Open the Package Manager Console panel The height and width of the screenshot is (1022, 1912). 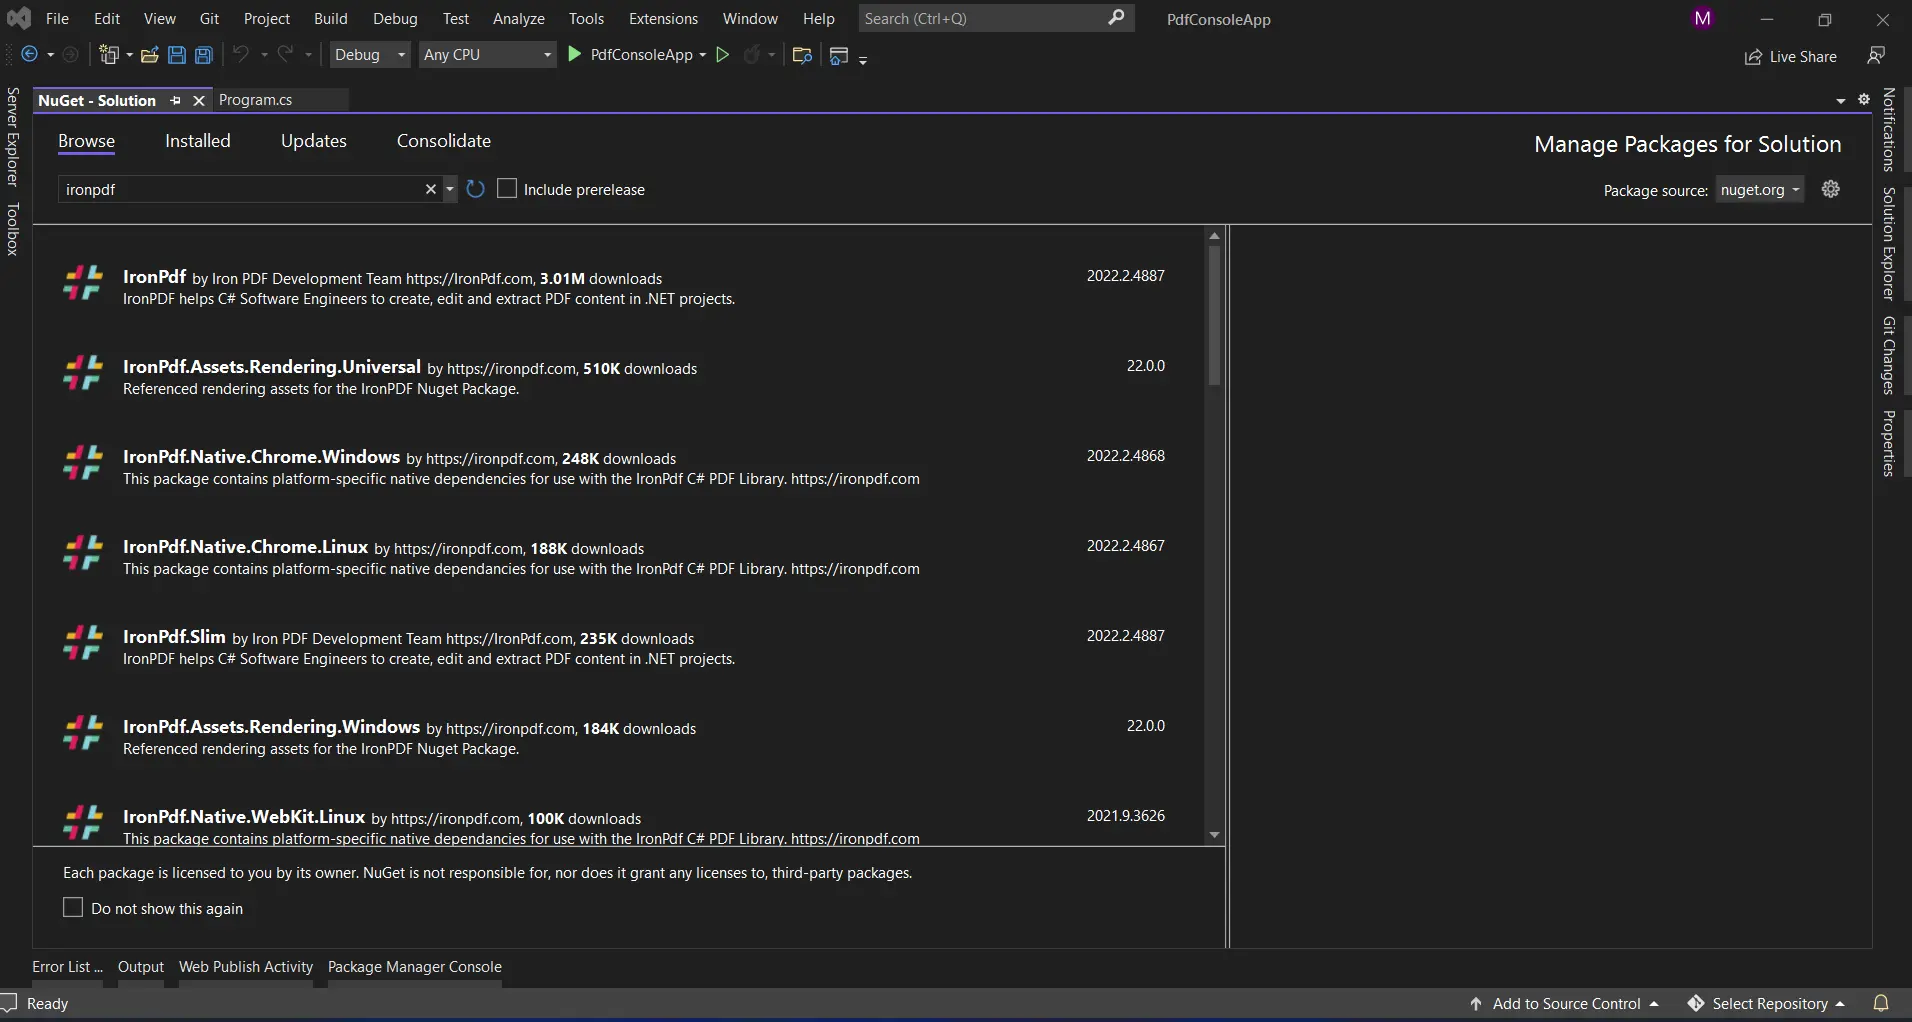click(x=414, y=967)
